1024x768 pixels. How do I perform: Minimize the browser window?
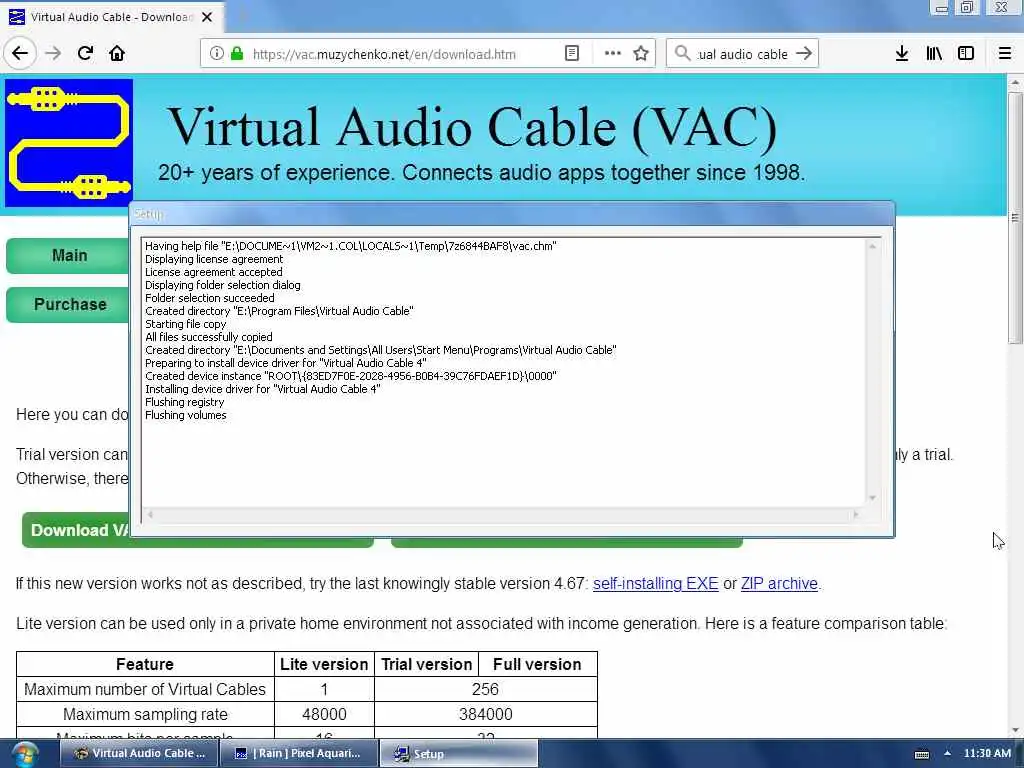click(941, 8)
